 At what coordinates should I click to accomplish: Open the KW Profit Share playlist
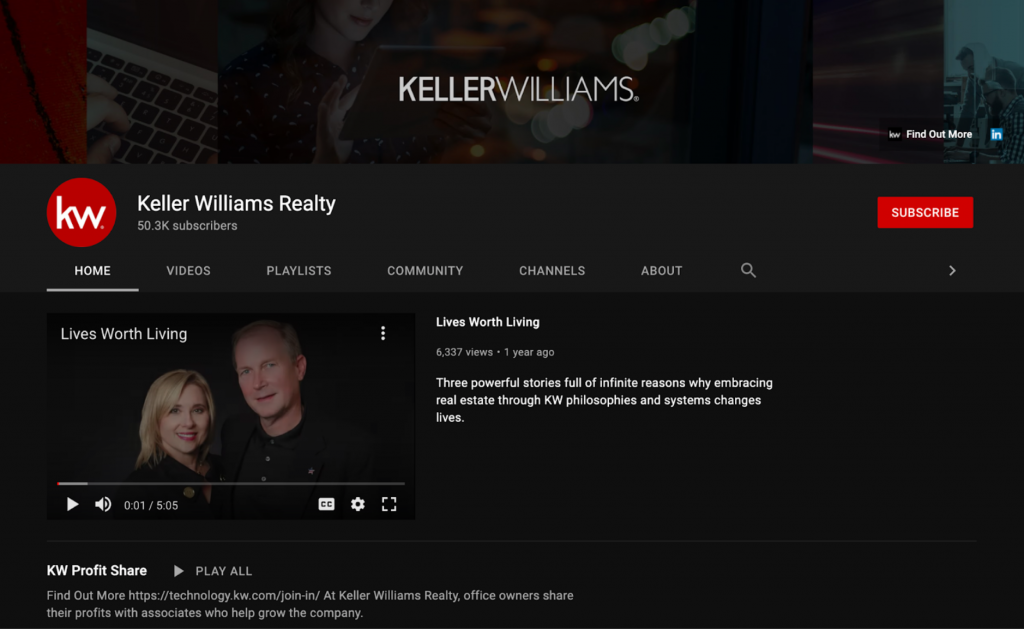[97, 571]
